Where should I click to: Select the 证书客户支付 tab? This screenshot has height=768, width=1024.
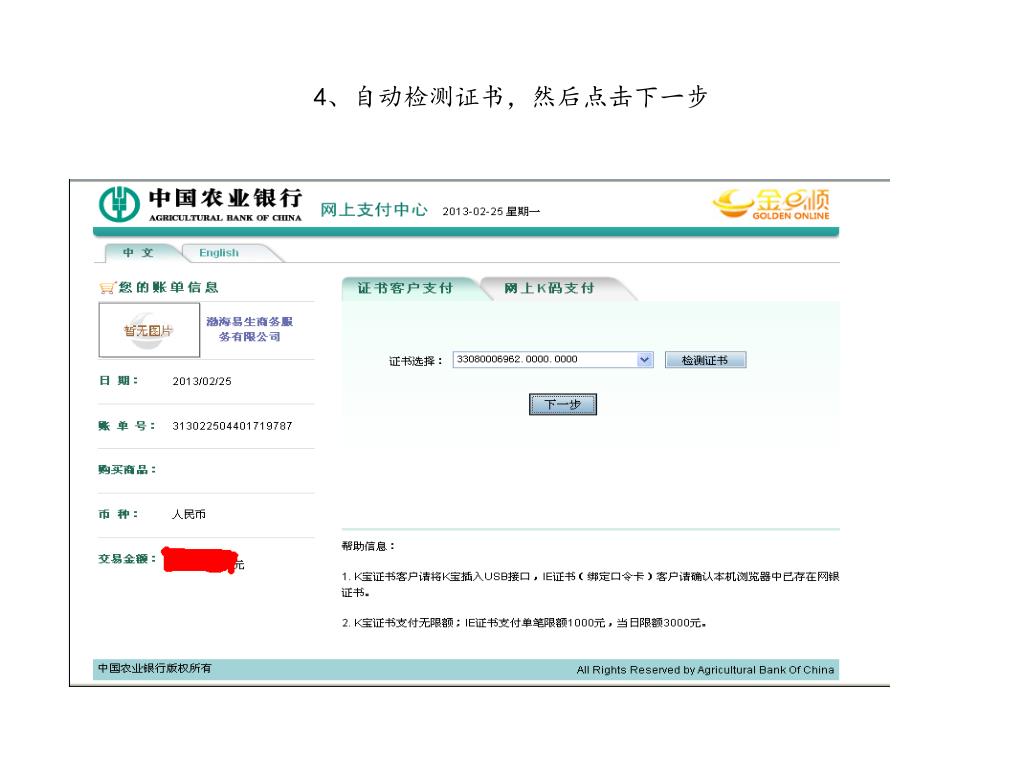click(x=405, y=288)
